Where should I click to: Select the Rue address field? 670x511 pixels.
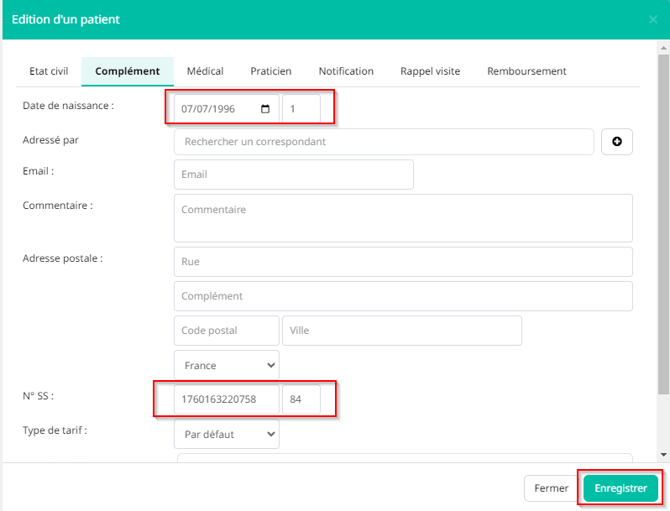pyautogui.click(x=403, y=262)
